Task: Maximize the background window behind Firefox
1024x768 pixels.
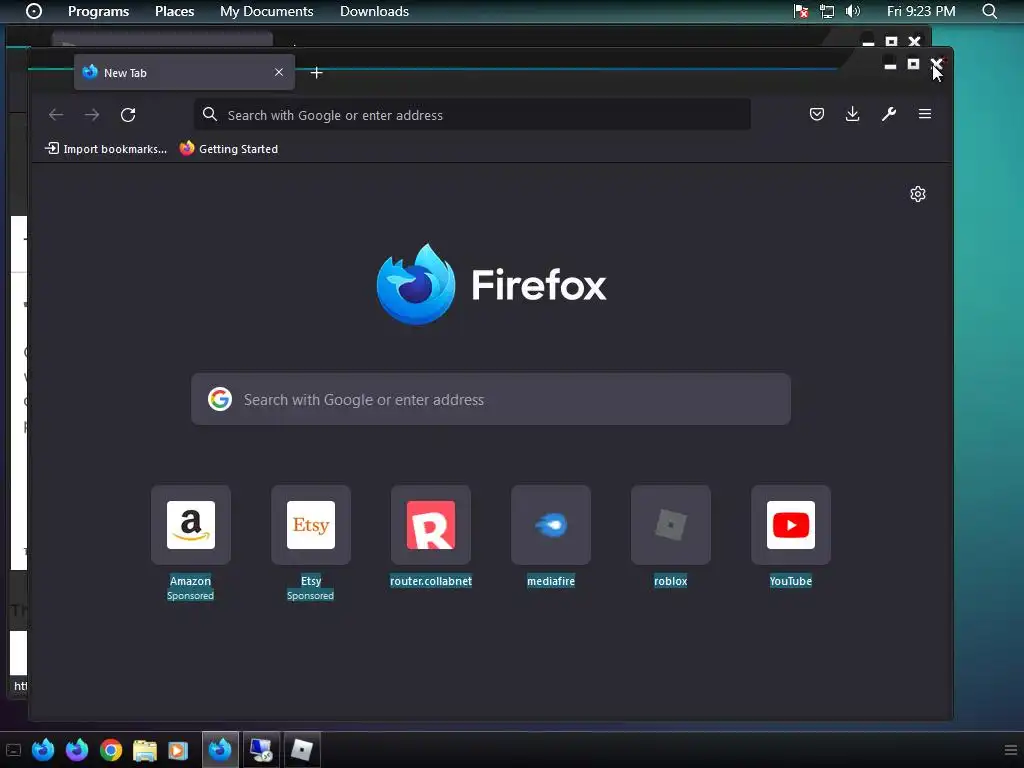Action: [891, 42]
